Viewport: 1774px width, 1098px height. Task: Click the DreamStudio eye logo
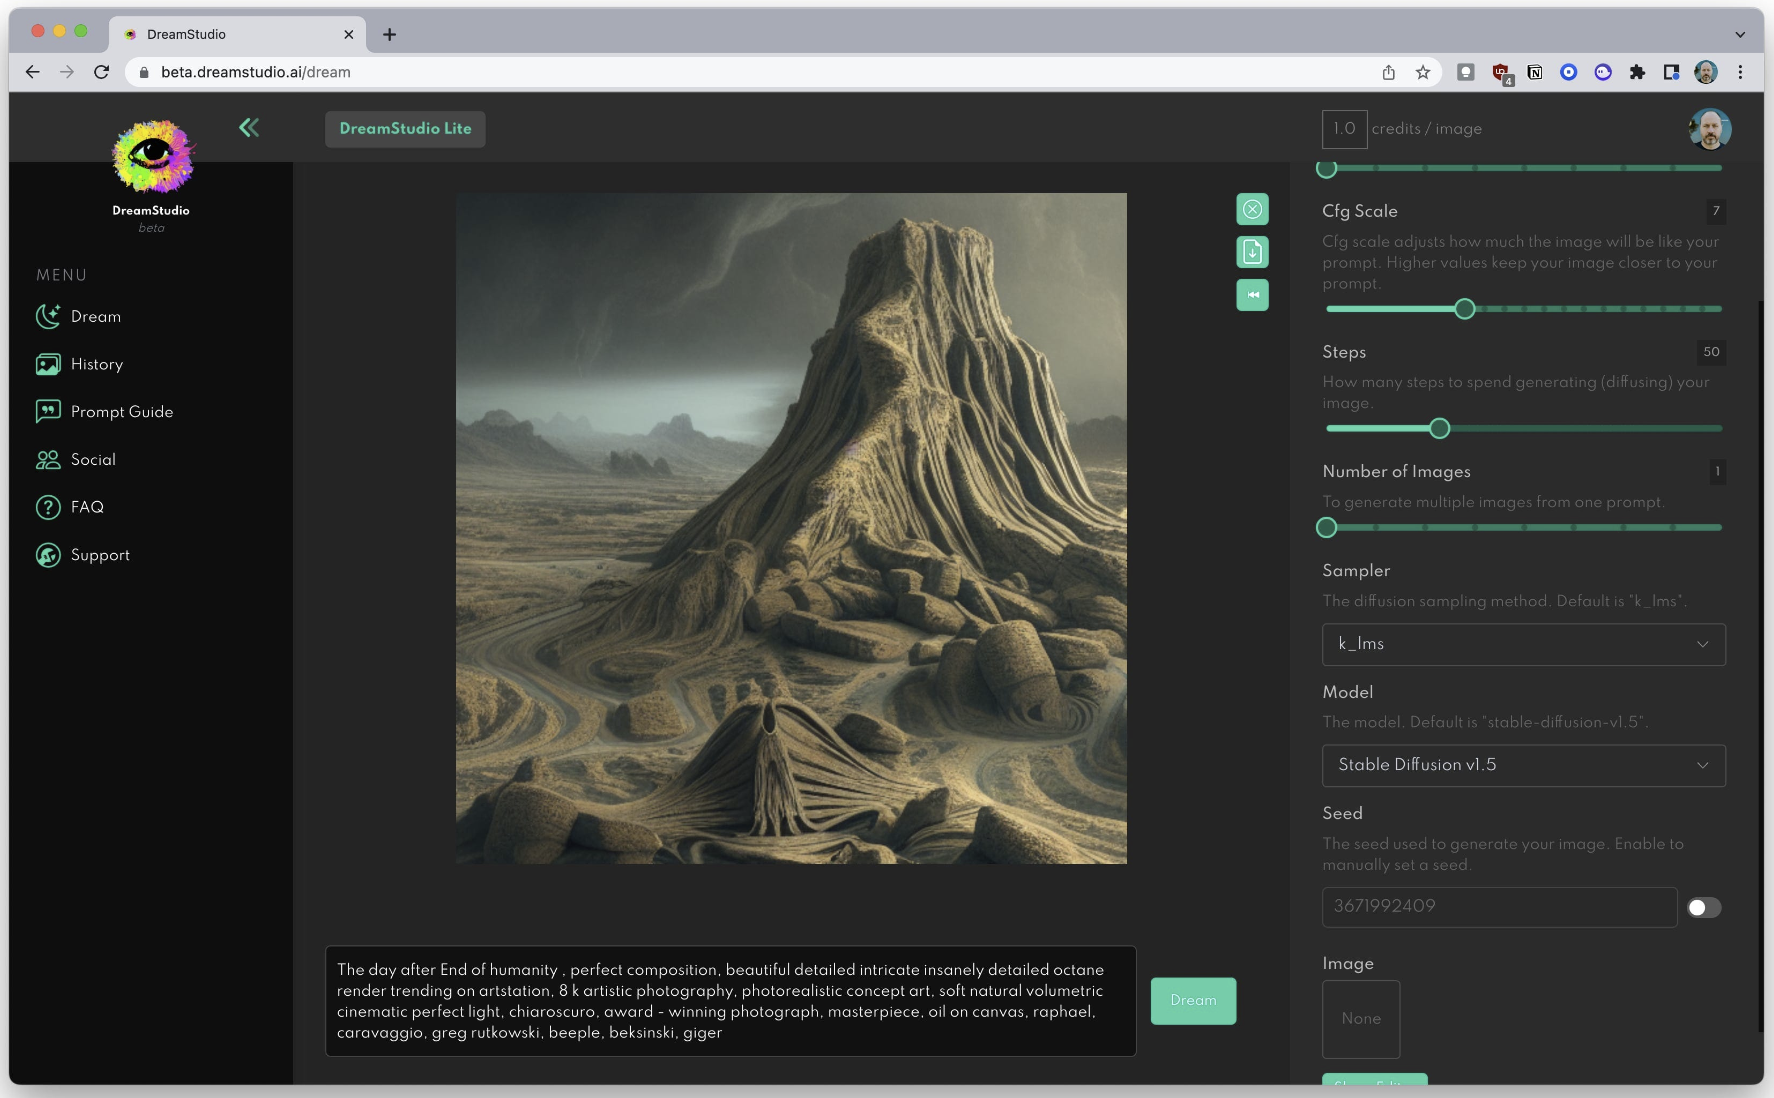[x=152, y=156]
